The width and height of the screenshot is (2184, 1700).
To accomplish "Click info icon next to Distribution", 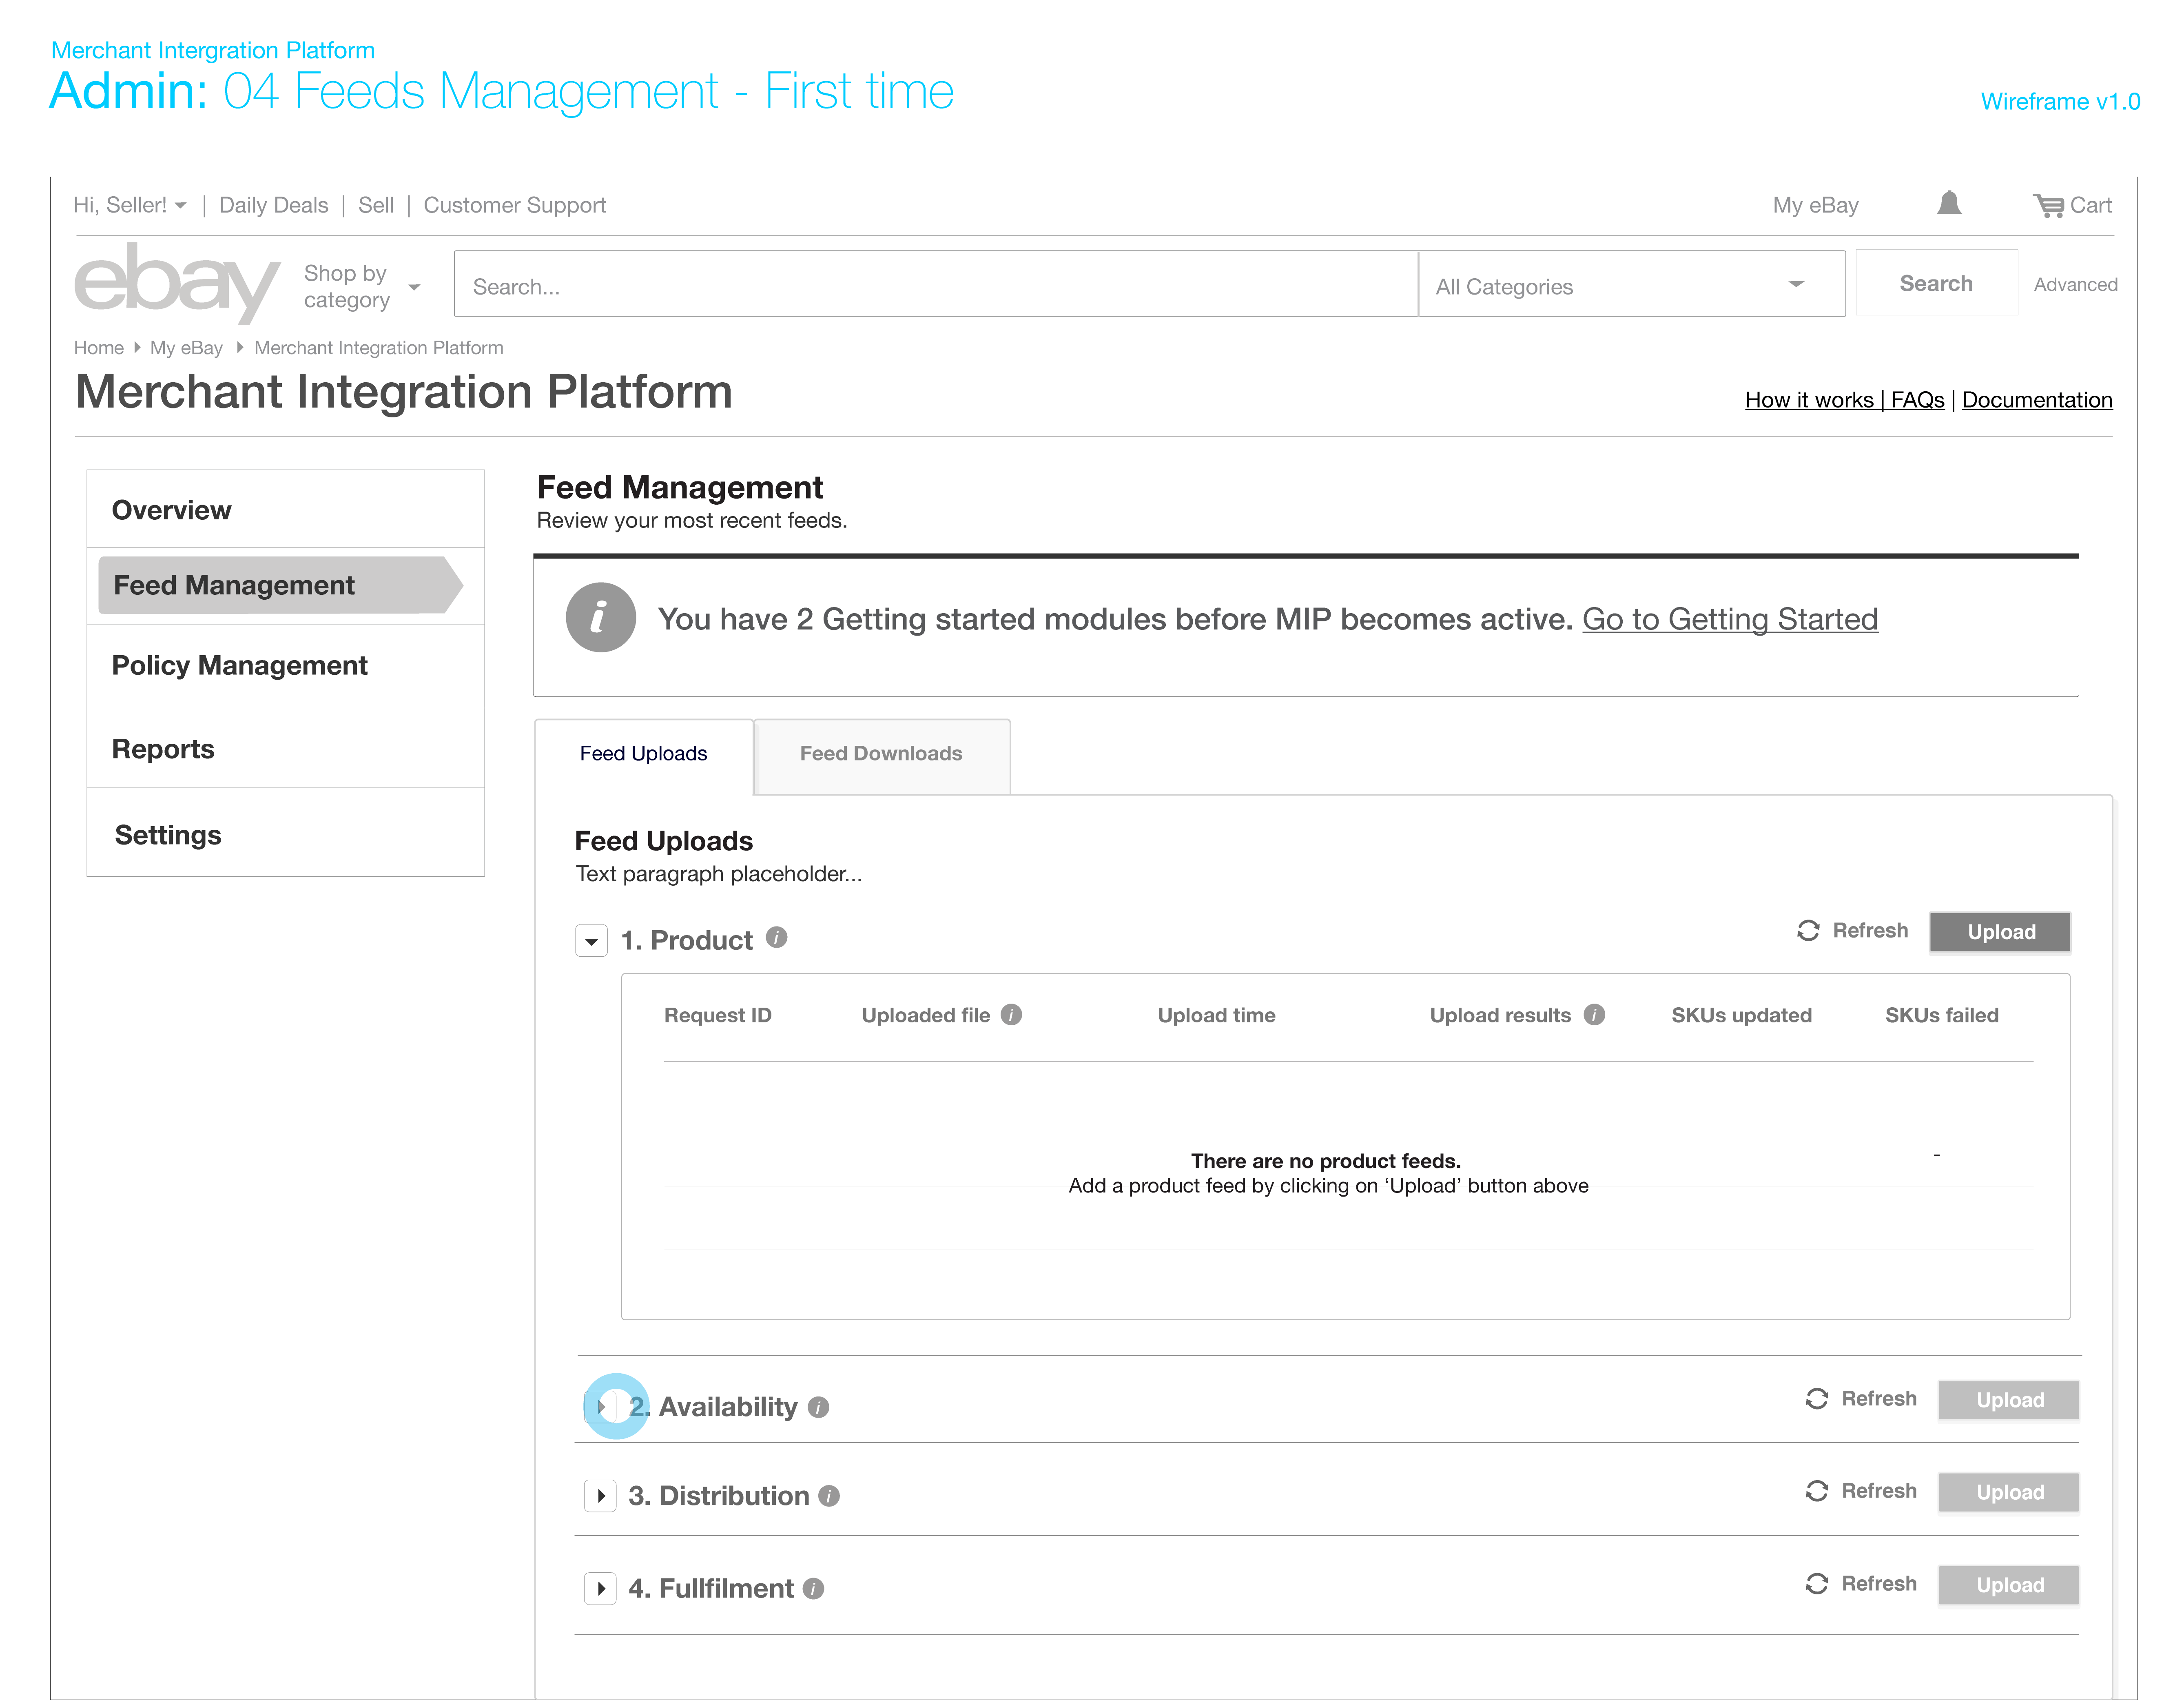I will (828, 1496).
